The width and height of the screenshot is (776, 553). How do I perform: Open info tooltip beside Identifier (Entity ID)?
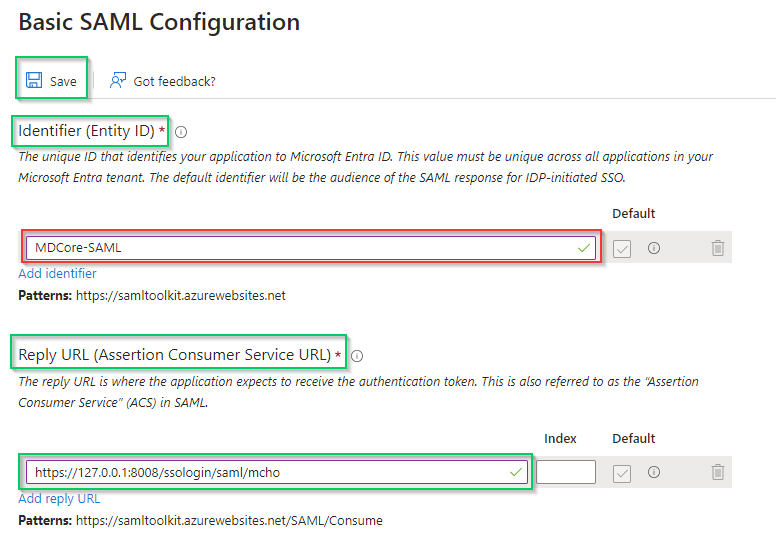[x=181, y=131]
